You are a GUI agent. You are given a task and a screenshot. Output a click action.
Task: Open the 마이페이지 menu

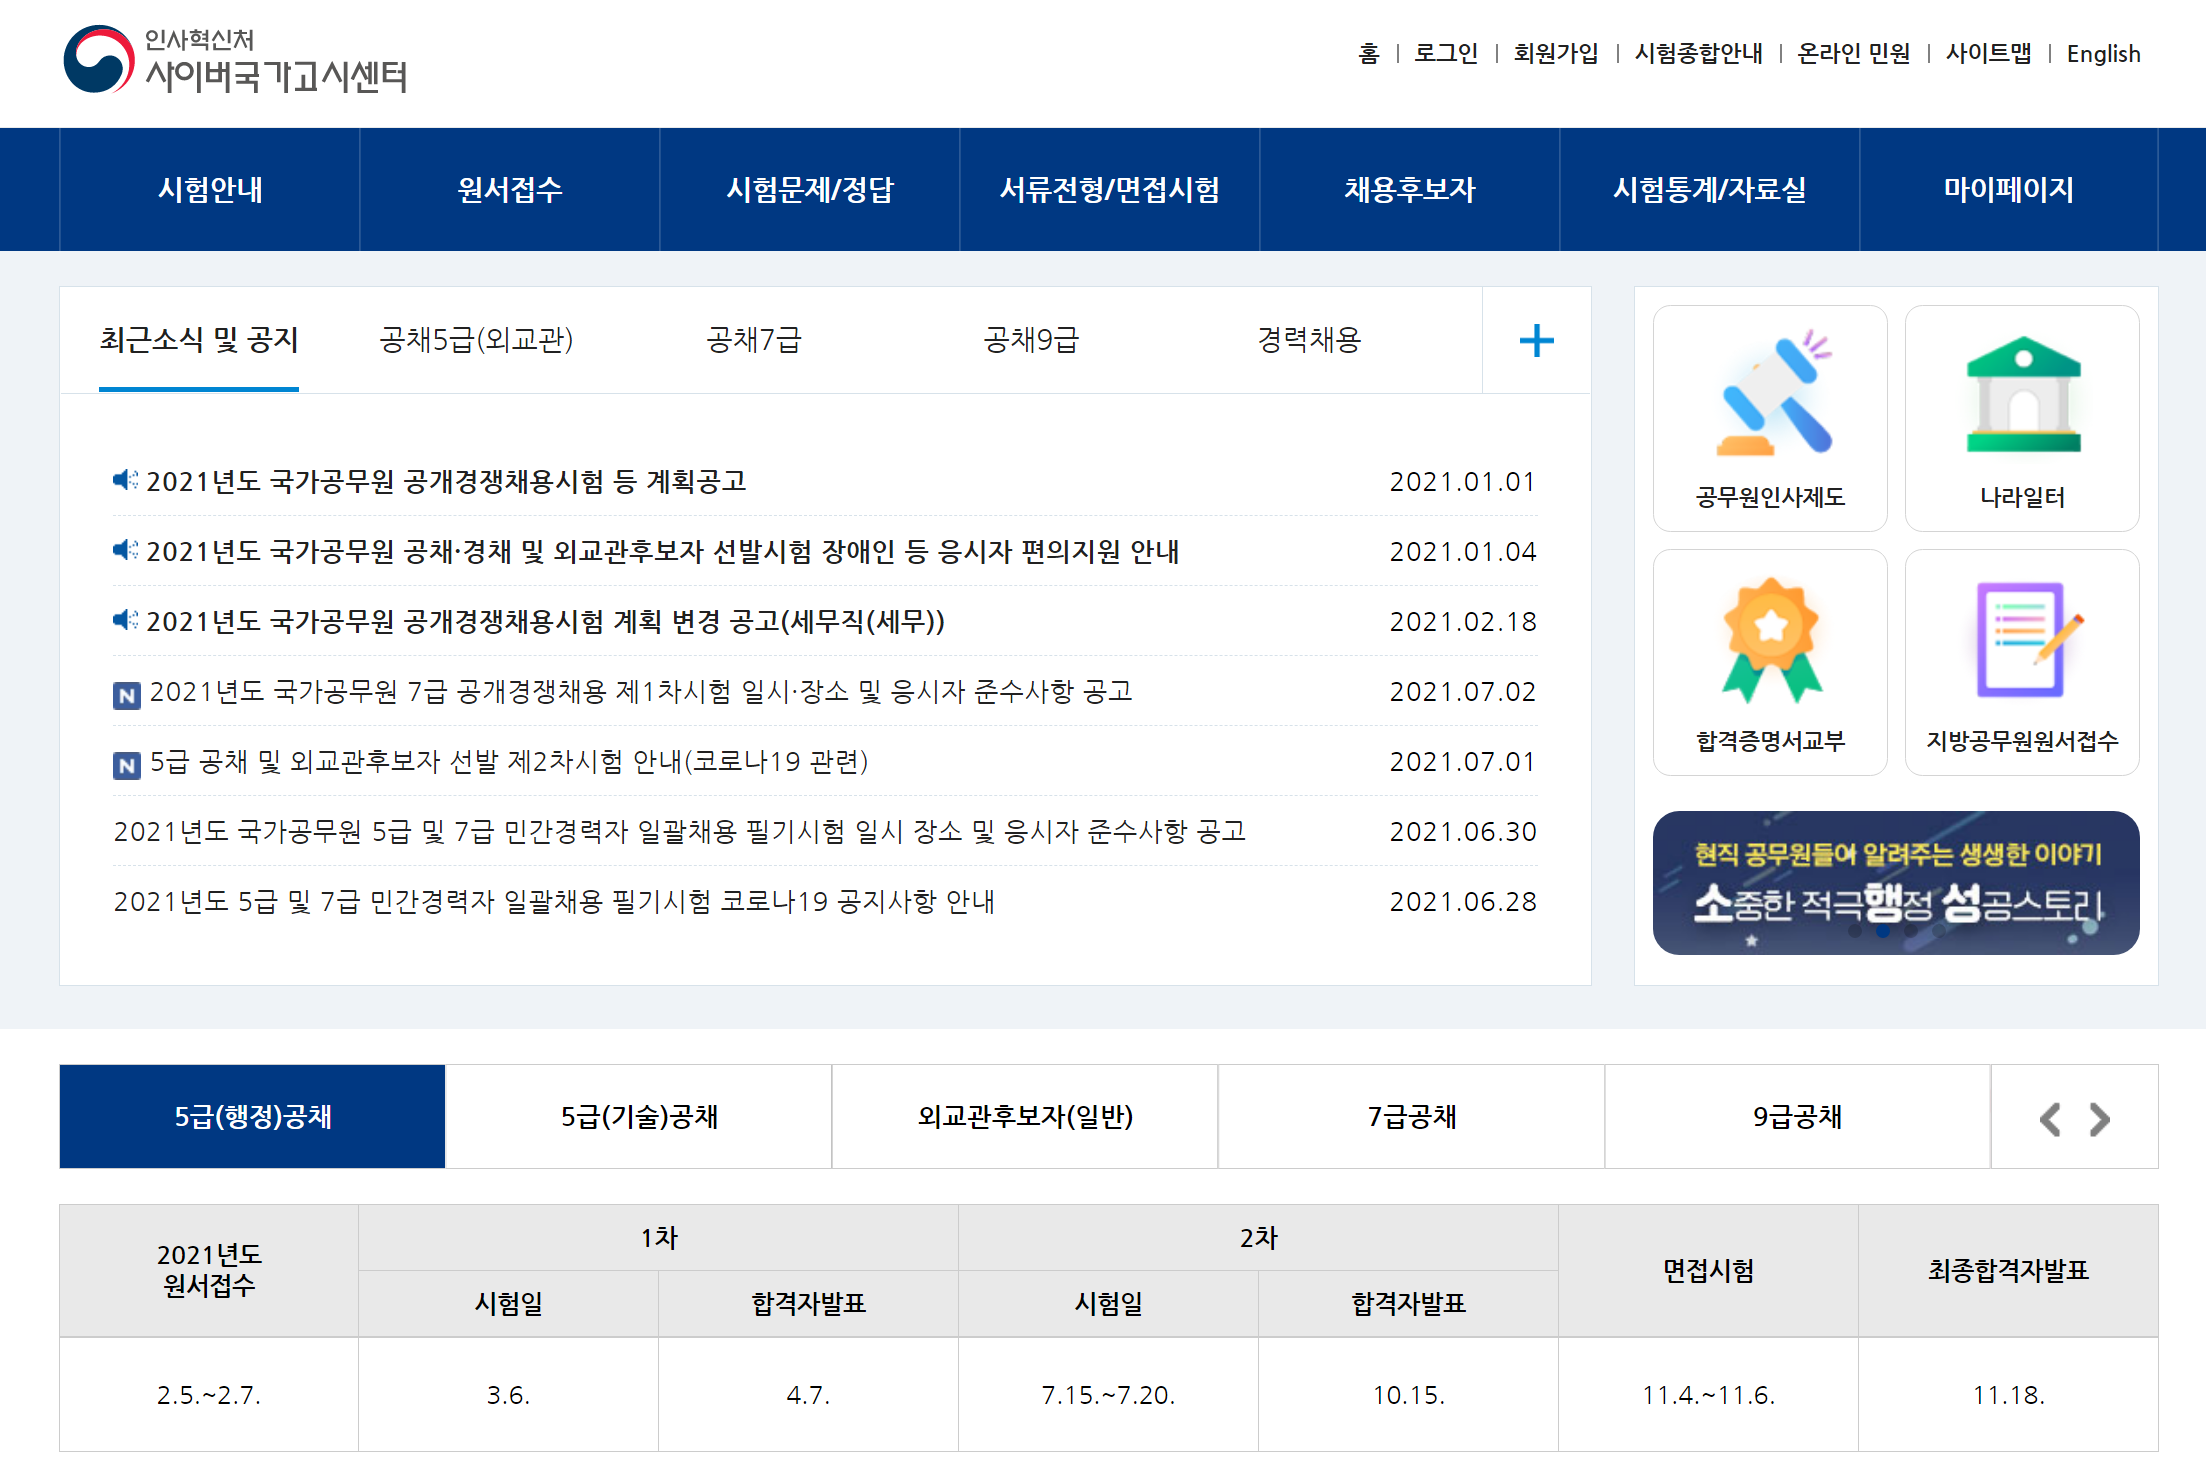(2008, 190)
